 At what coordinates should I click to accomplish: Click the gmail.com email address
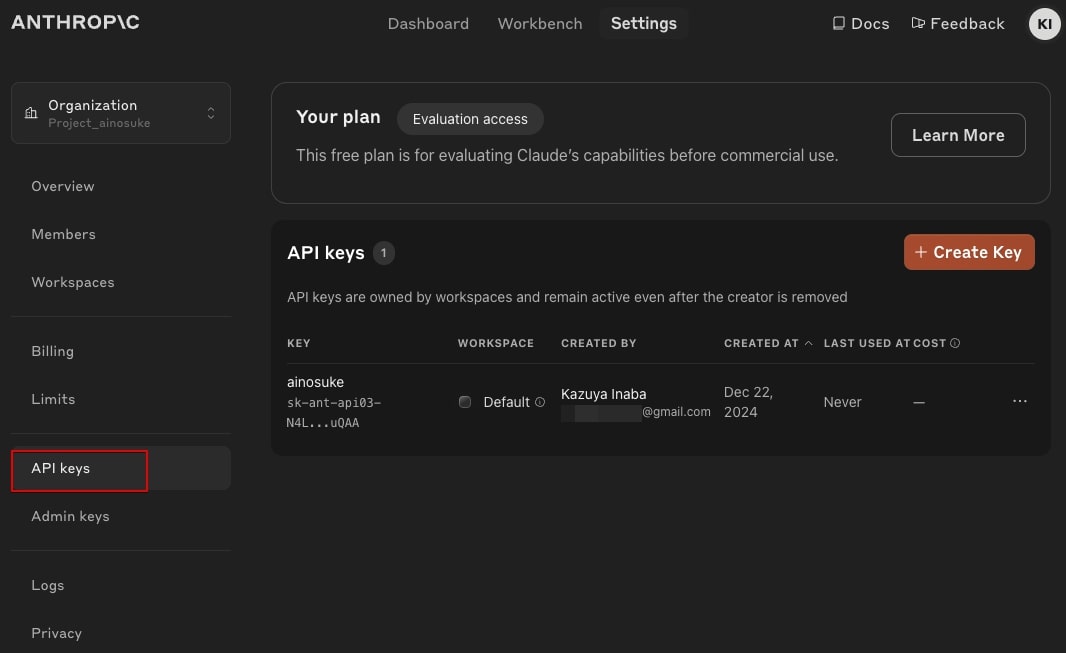pyautogui.click(x=636, y=412)
